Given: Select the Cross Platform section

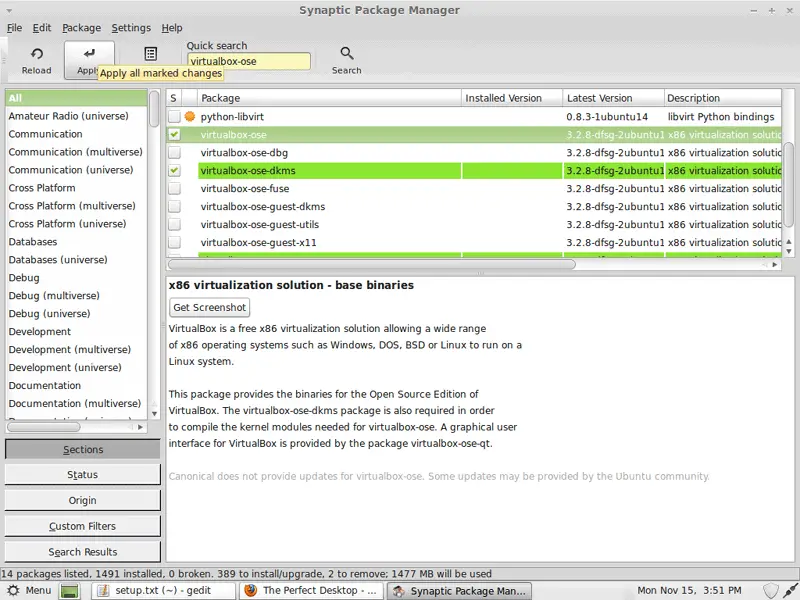Looking at the screenshot, I should [77, 188].
